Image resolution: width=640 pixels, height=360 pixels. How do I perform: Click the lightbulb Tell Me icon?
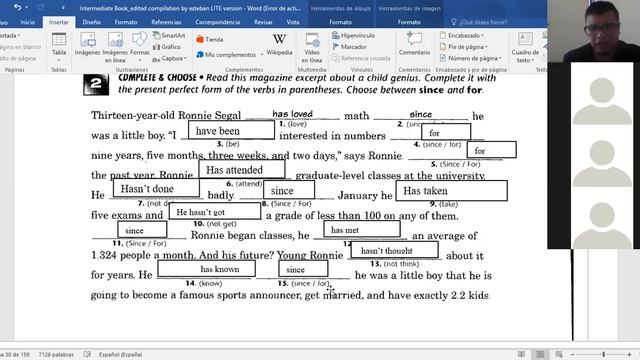454,22
